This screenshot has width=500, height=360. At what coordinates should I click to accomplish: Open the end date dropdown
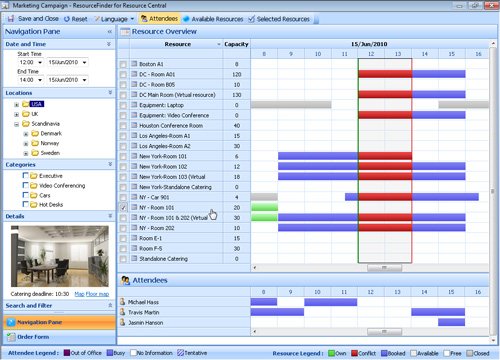(x=85, y=80)
